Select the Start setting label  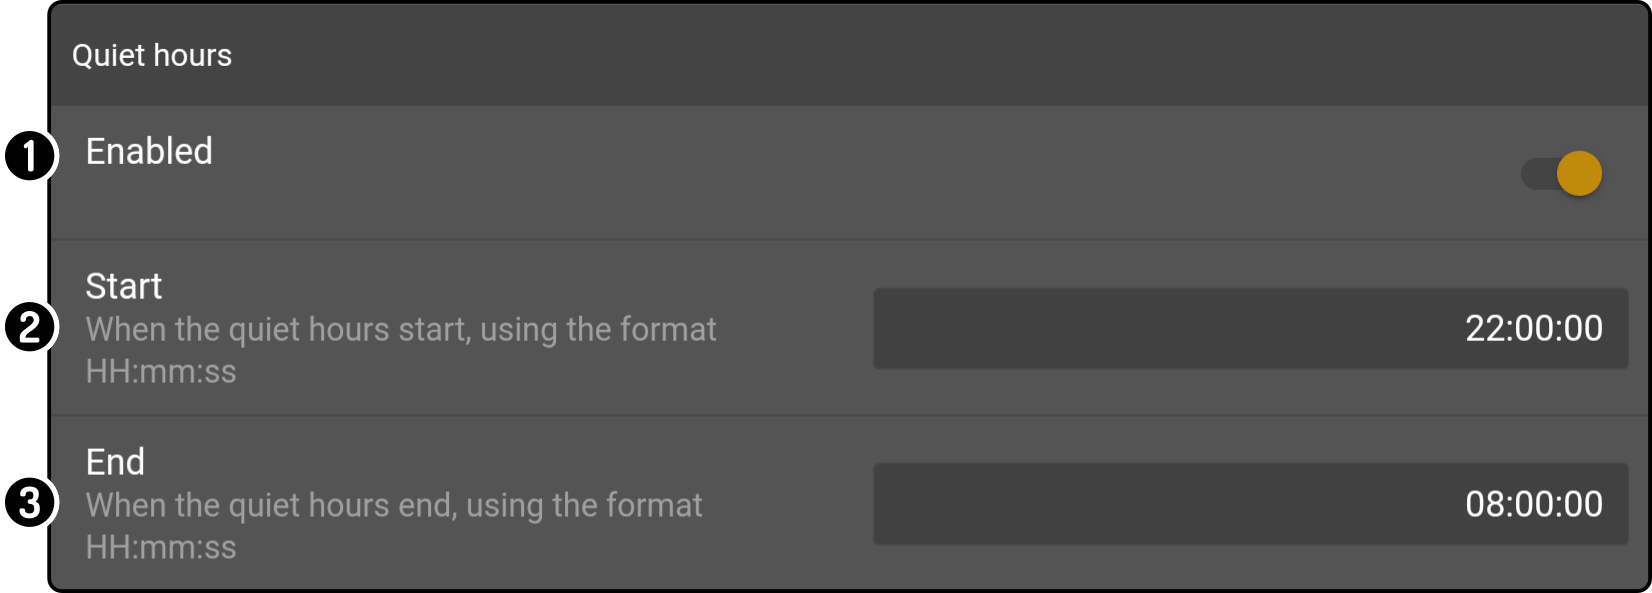(x=124, y=286)
